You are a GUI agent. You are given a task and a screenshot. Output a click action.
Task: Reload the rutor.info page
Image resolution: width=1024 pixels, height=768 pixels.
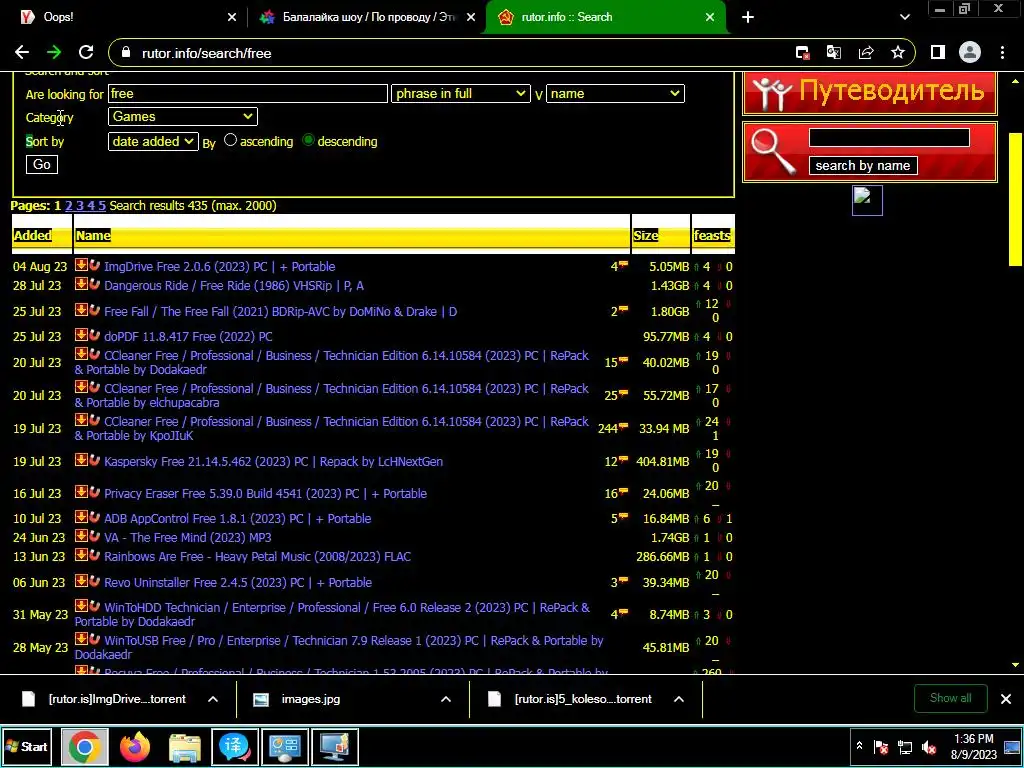86,53
